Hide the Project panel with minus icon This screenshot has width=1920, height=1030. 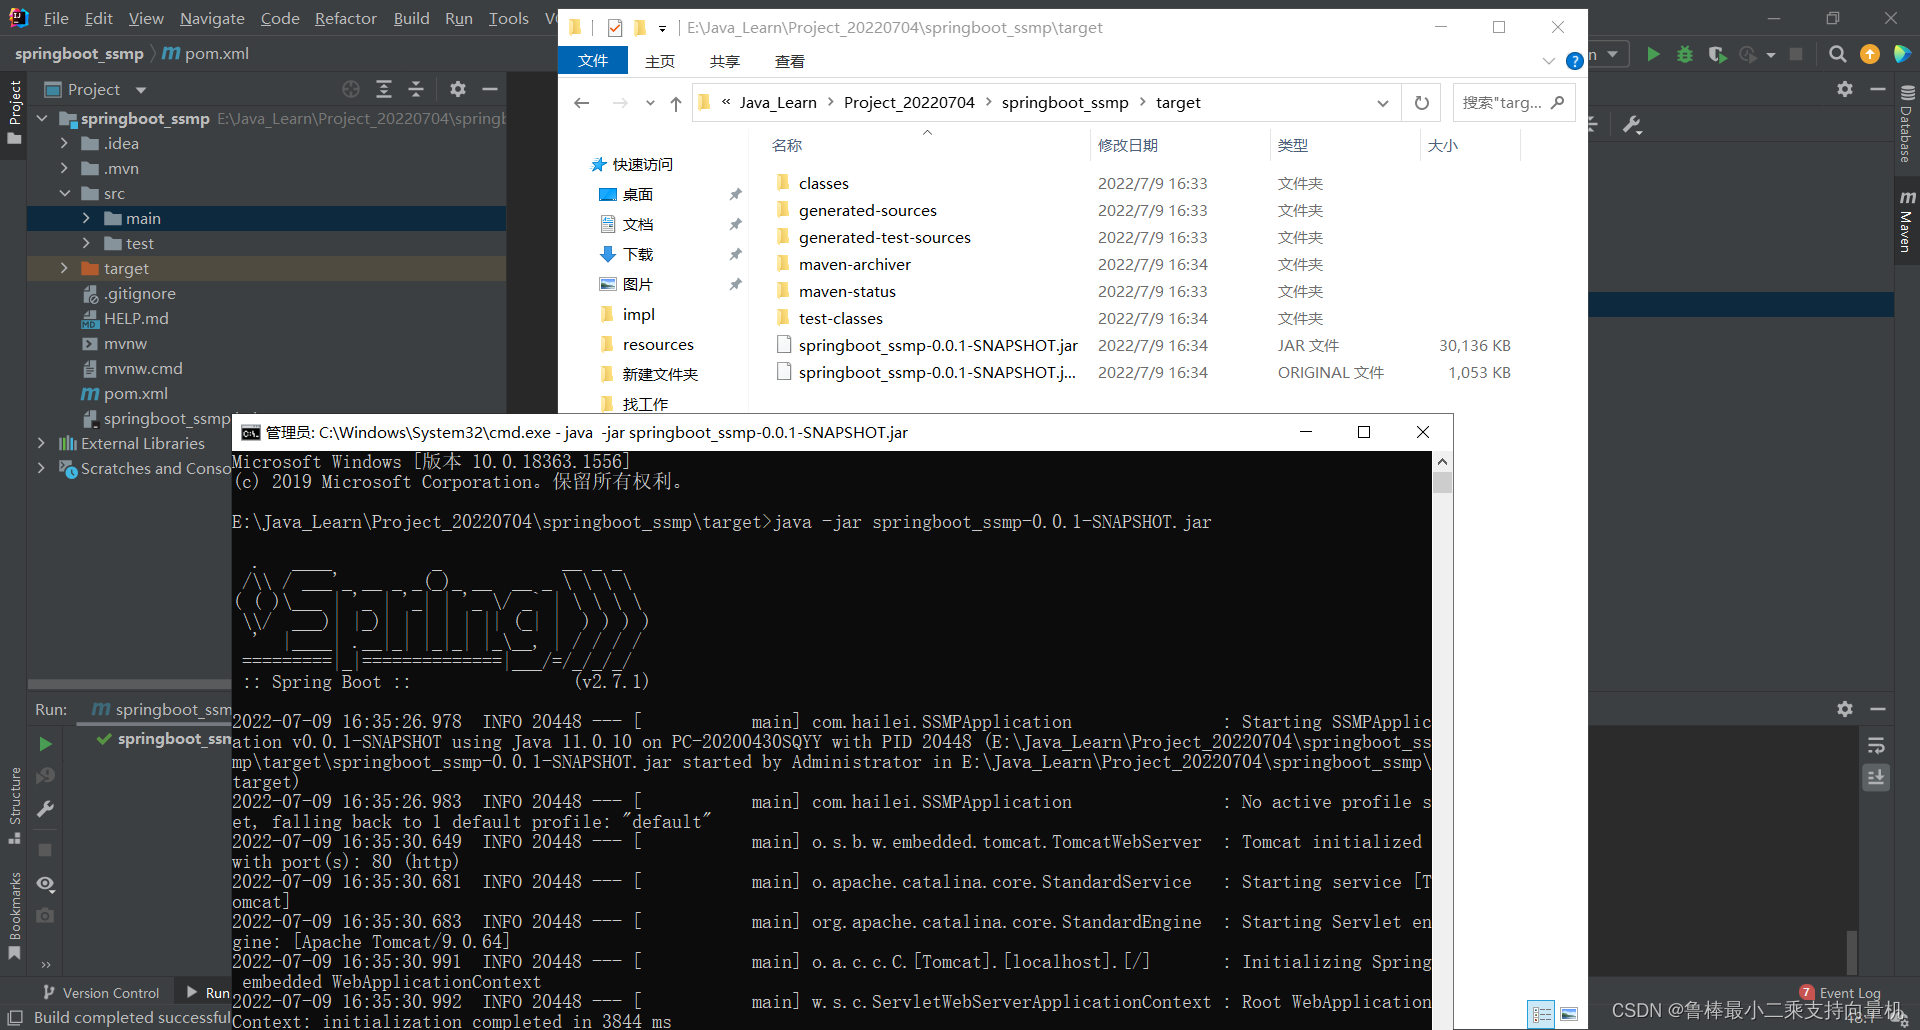[x=490, y=89]
